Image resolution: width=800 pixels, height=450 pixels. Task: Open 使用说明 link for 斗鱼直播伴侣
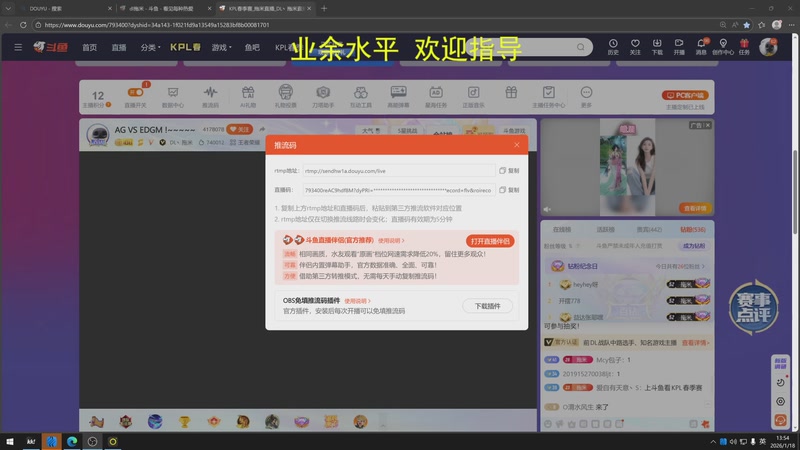pos(391,240)
